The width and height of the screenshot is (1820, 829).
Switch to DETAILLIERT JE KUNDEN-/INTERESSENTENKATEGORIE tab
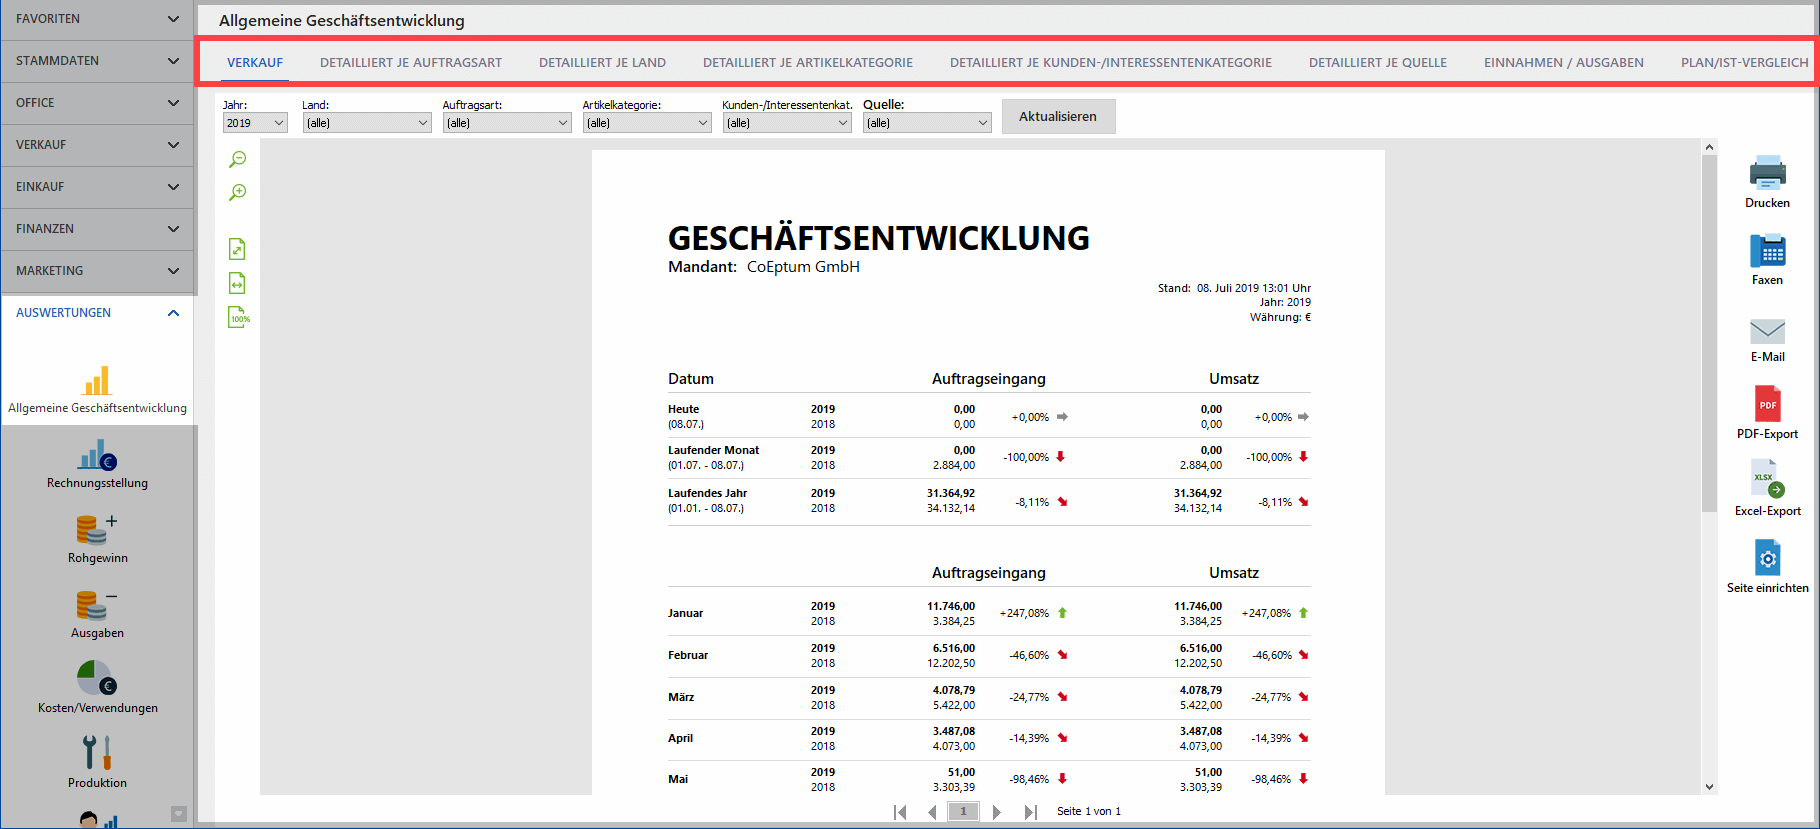(x=1111, y=62)
